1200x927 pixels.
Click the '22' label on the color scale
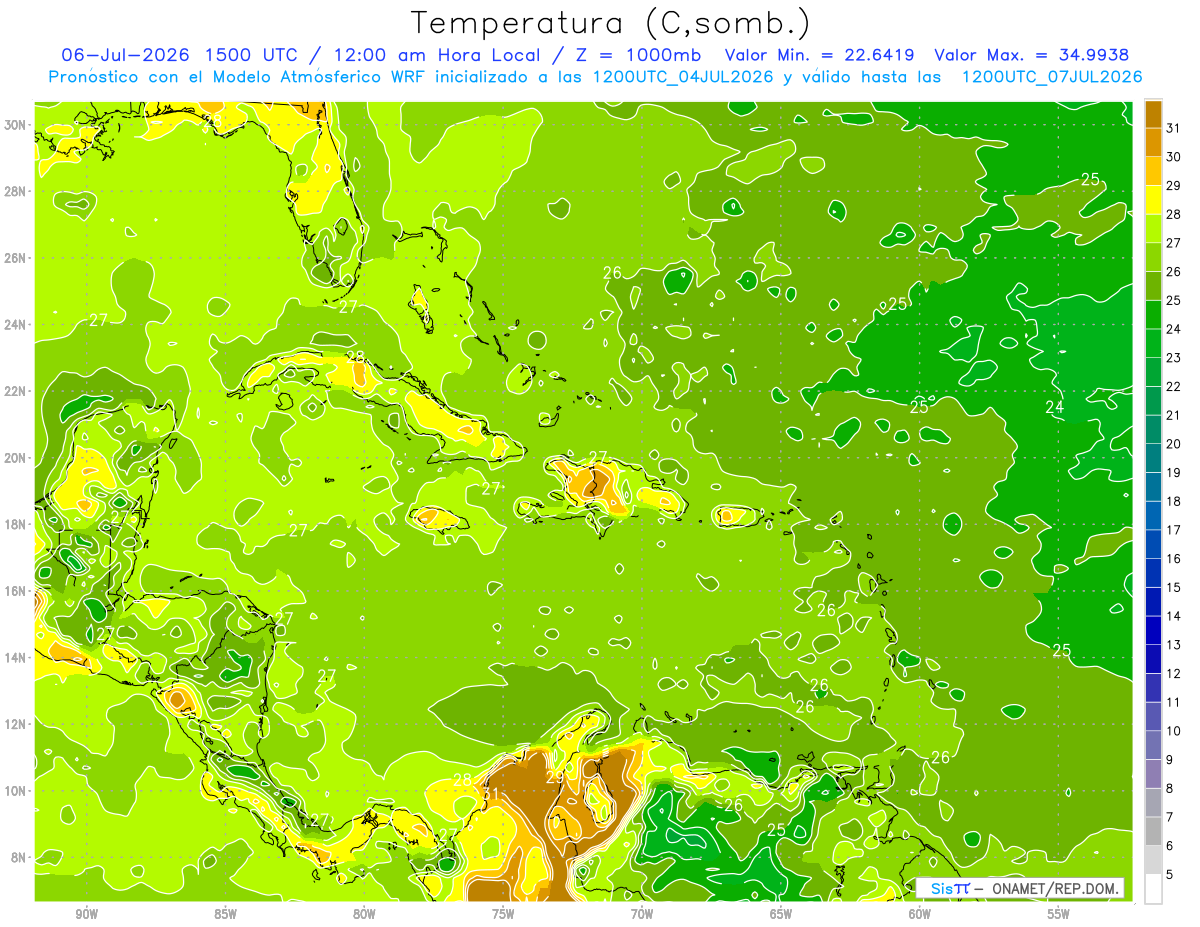1174,386
